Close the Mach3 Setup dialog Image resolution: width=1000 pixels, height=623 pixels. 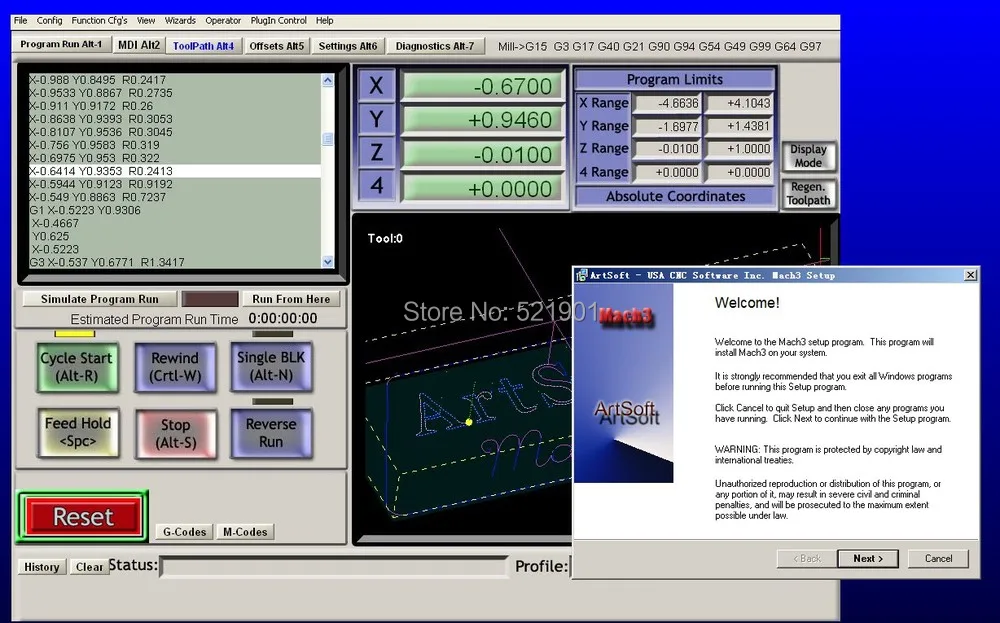pos(970,275)
